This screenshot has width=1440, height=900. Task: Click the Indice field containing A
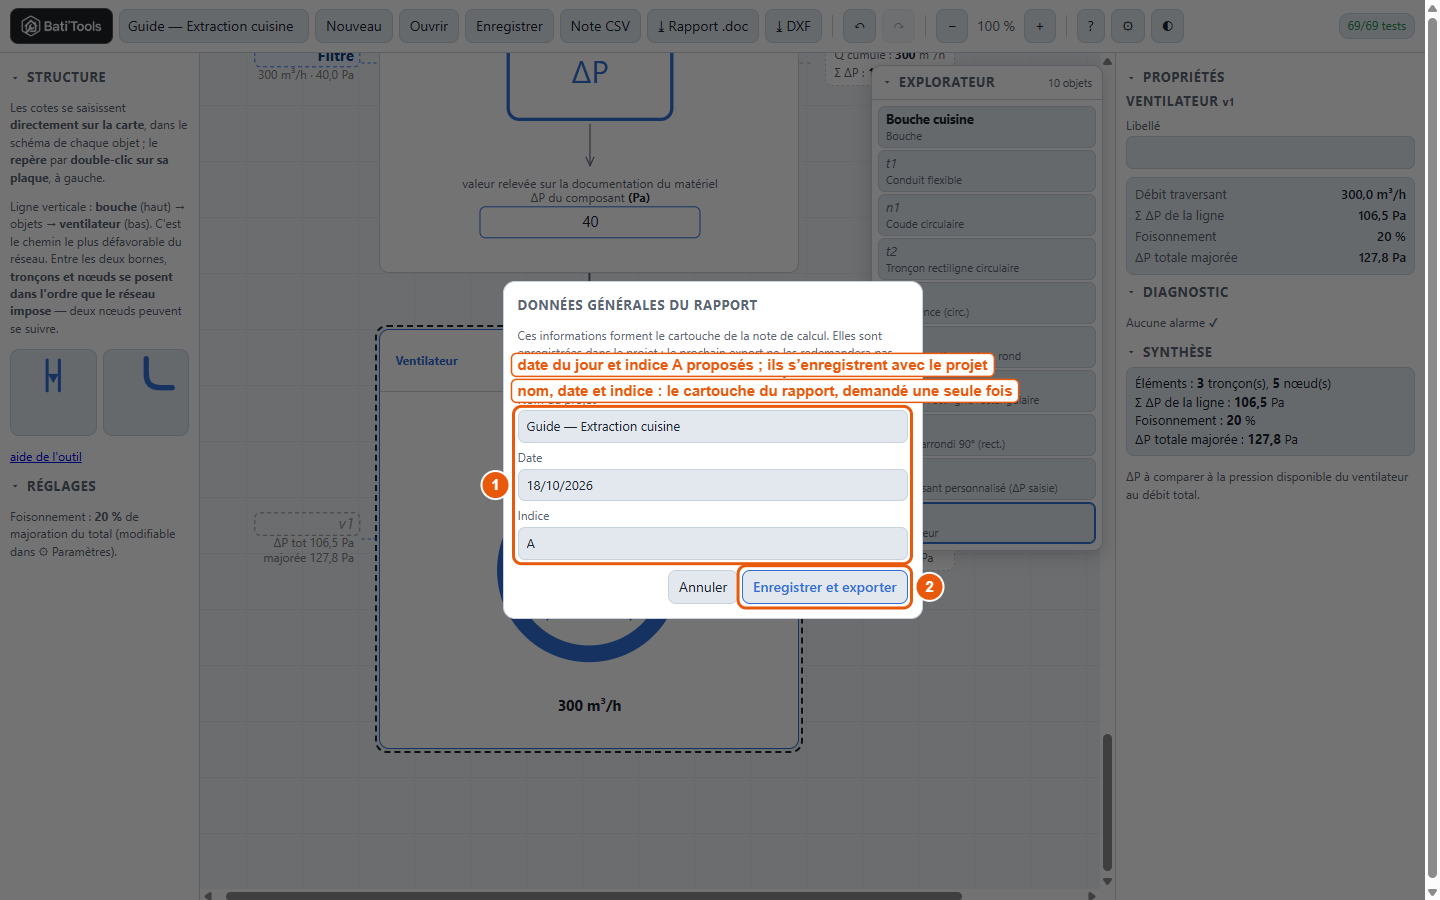tap(713, 544)
